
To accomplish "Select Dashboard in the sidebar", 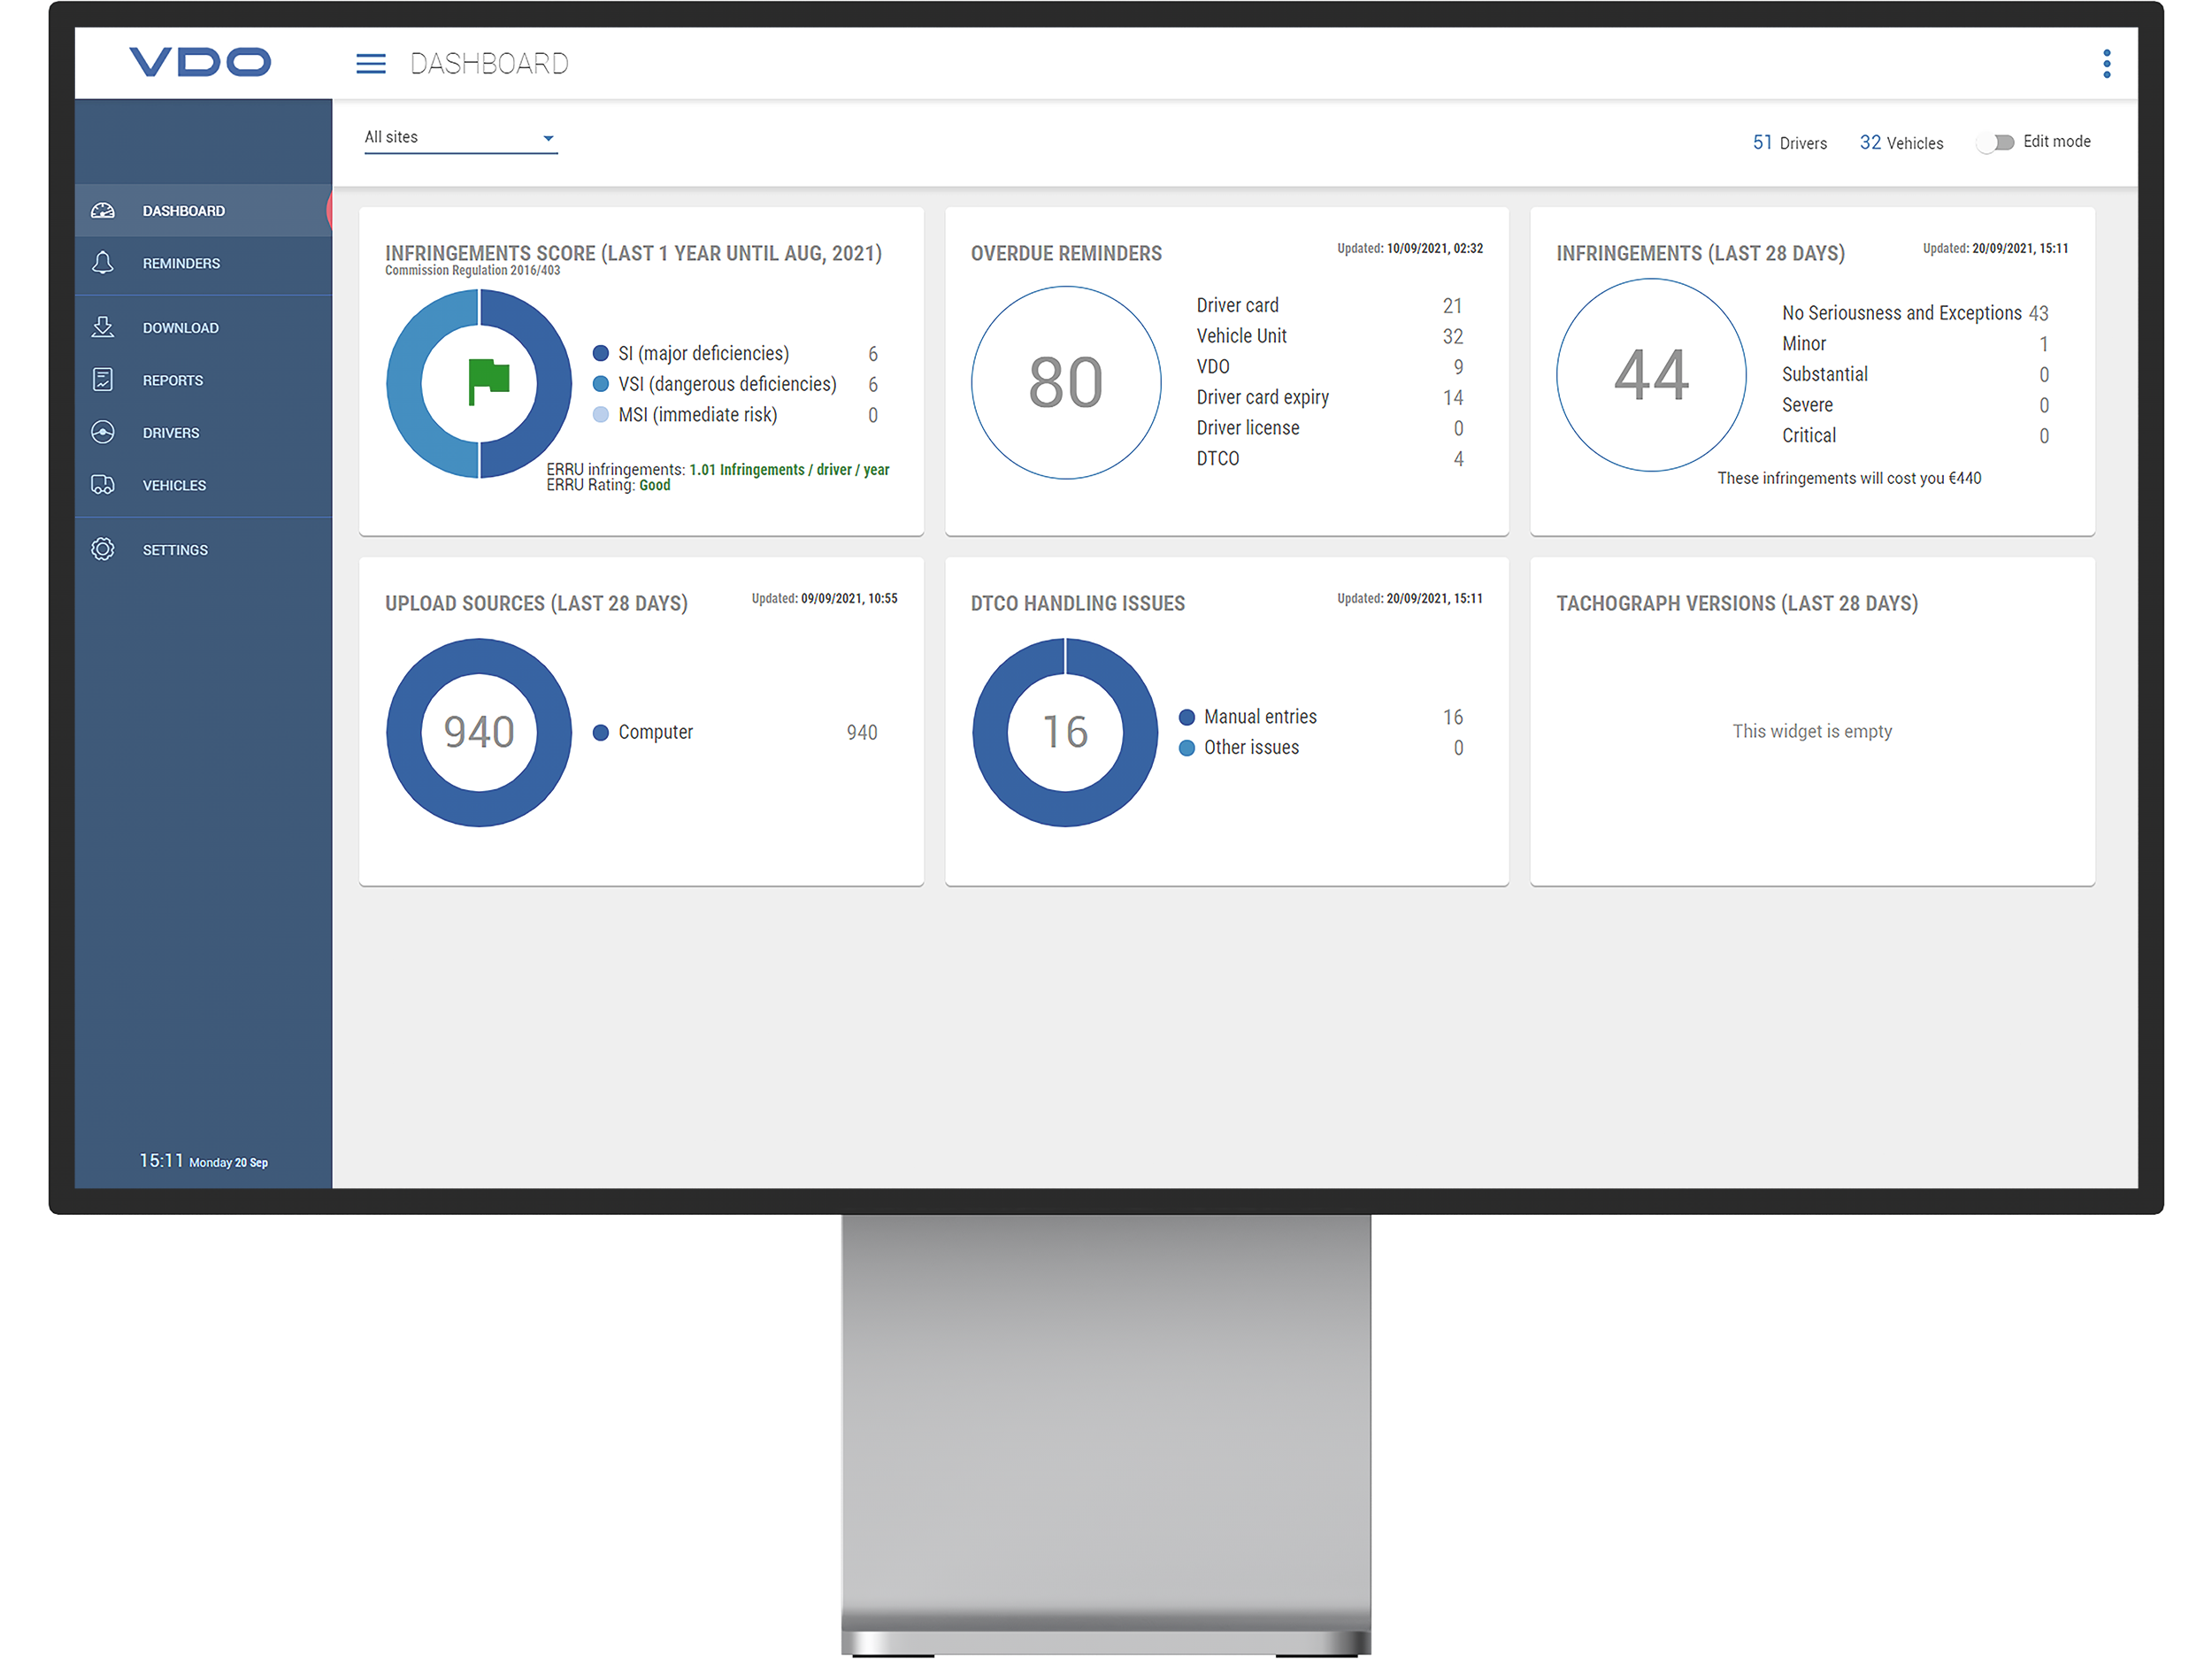I will [x=184, y=211].
